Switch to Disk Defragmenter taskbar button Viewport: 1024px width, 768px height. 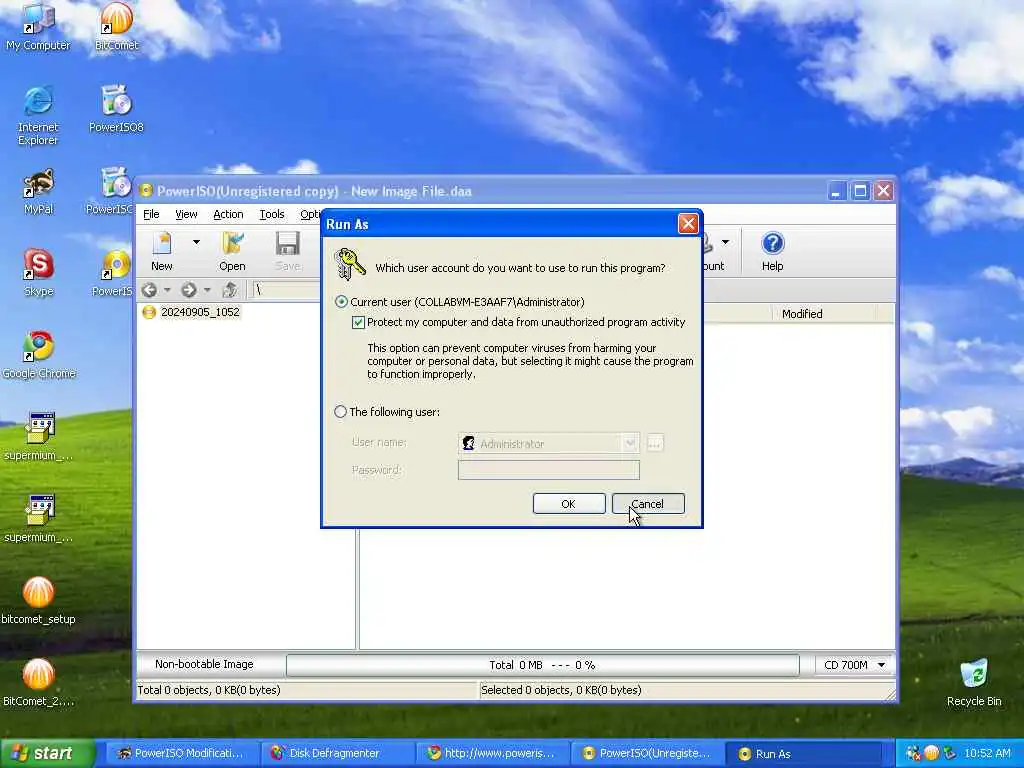coord(337,754)
